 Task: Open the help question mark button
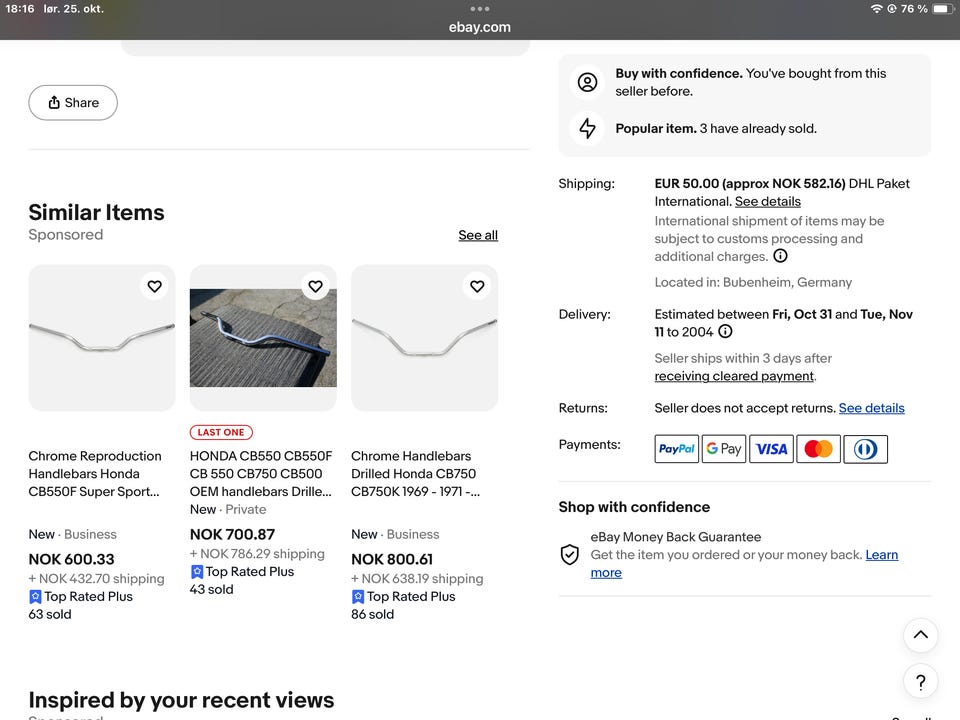pos(920,681)
